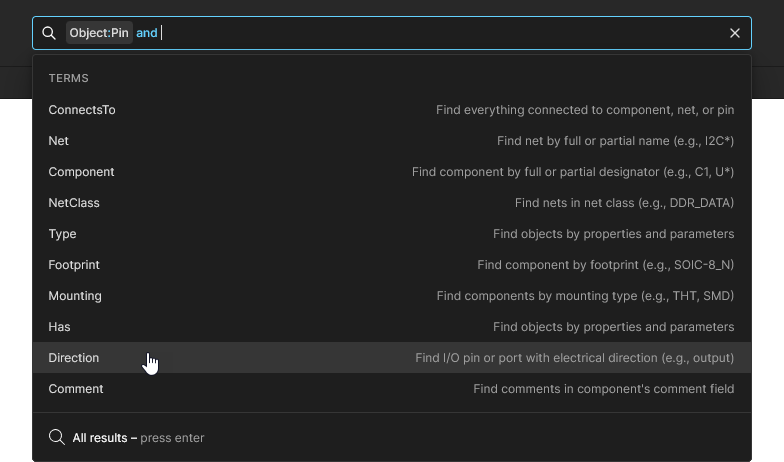Click 'Find component by footprint' description
This screenshot has width=784, height=462.
606,265
